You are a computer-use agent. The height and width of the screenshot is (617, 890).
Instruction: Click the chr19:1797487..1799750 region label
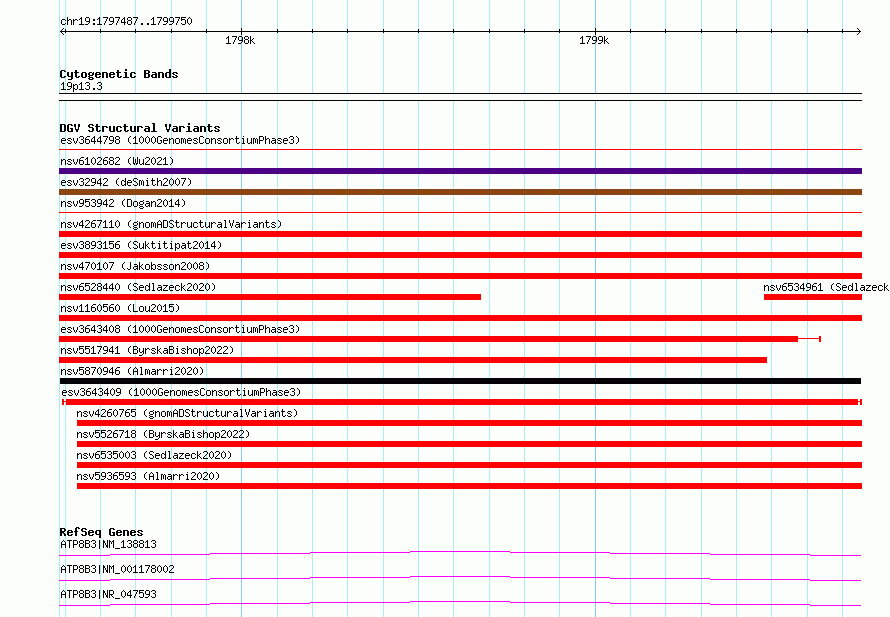(126, 21)
